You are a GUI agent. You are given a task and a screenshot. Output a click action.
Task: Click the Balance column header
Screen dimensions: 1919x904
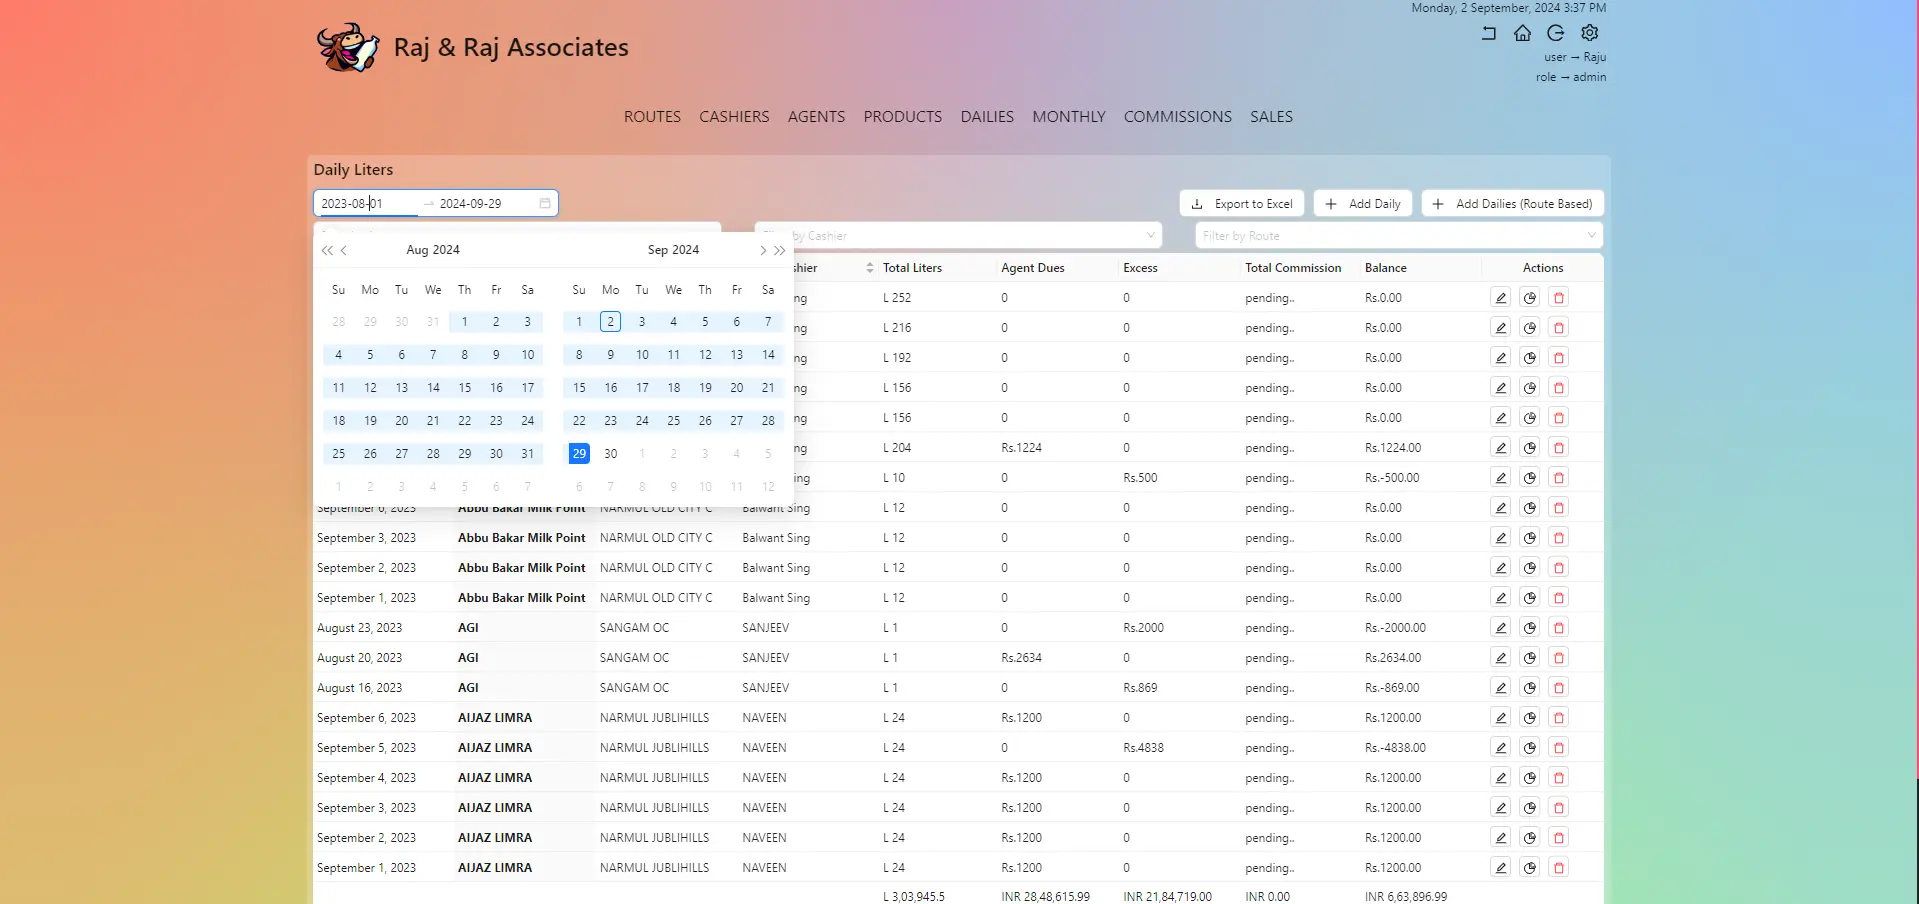(x=1385, y=268)
